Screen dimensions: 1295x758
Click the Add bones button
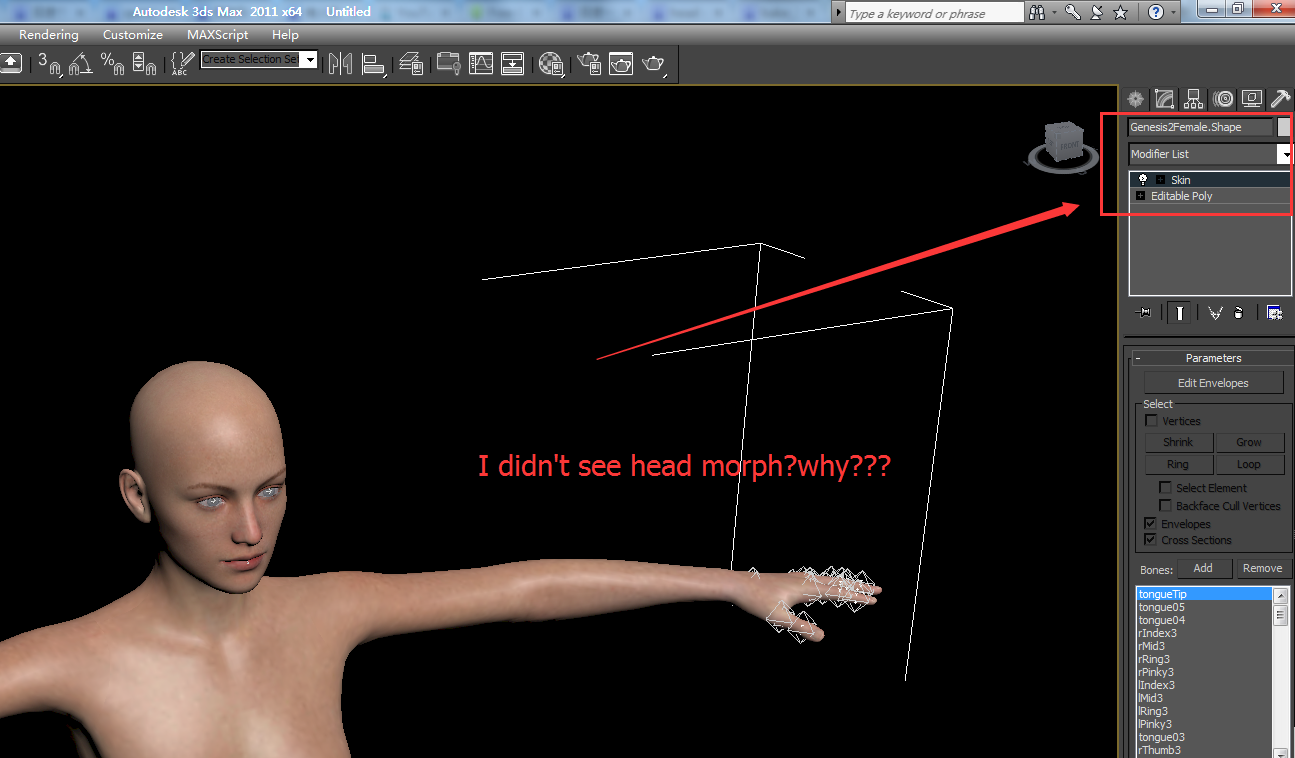[x=1203, y=568]
